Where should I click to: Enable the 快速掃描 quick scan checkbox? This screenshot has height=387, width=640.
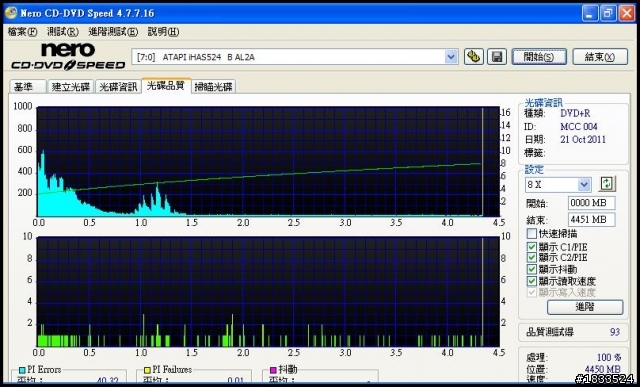click(x=531, y=234)
